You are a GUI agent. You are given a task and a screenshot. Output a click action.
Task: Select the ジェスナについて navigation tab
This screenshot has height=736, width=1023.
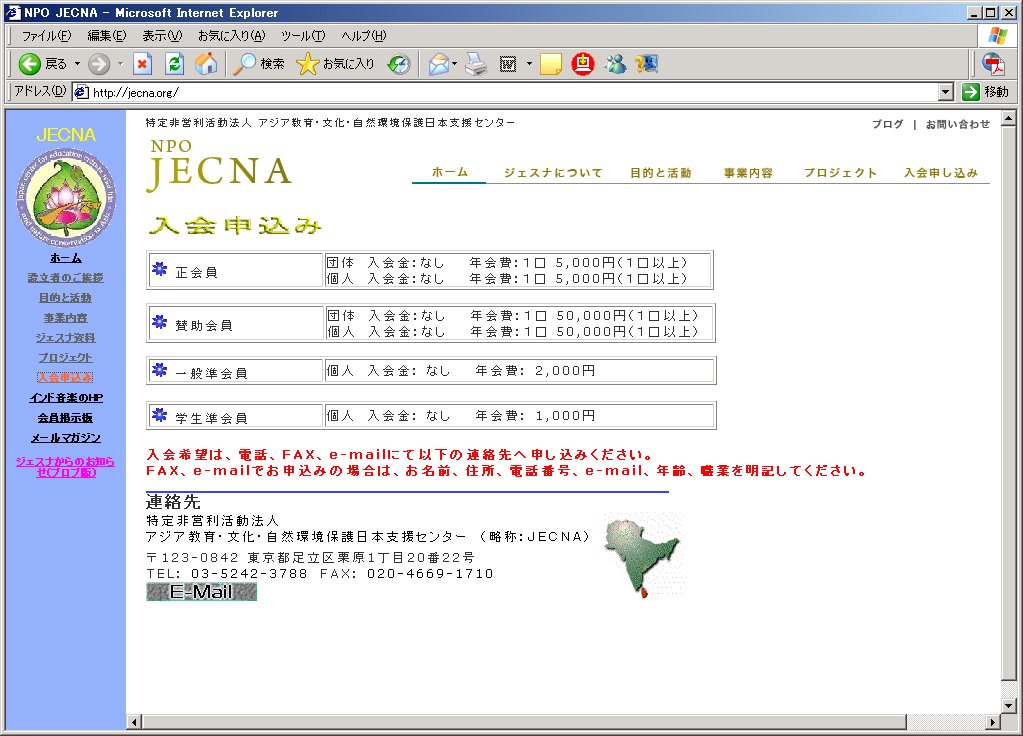point(553,173)
